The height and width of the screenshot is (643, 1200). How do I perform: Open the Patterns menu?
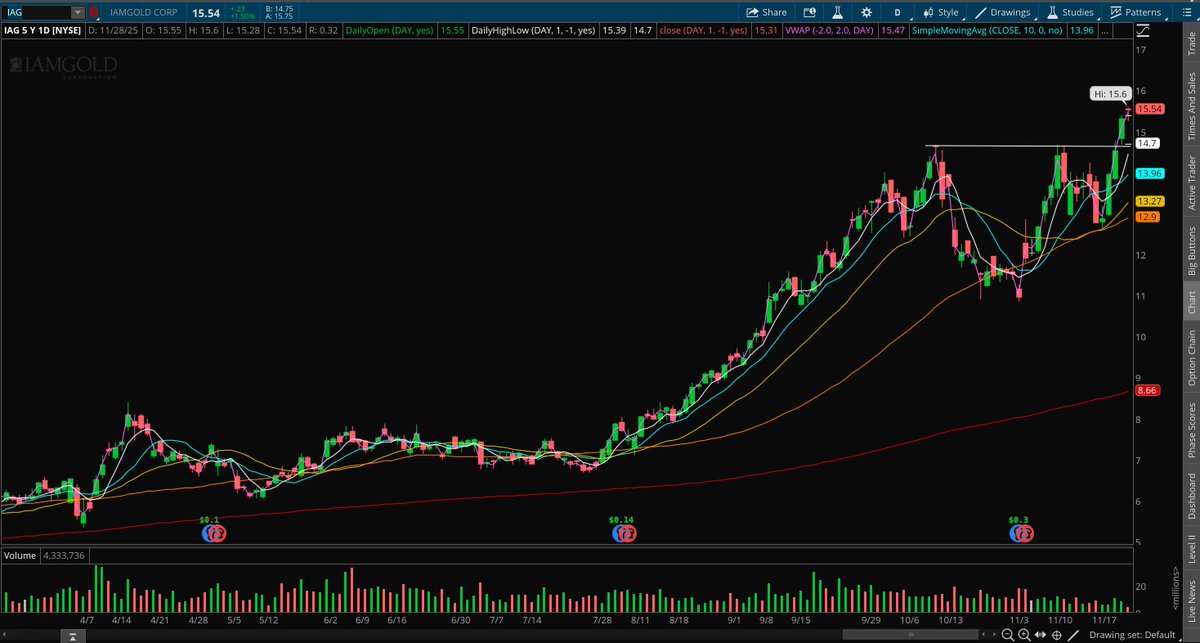(x=1136, y=12)
